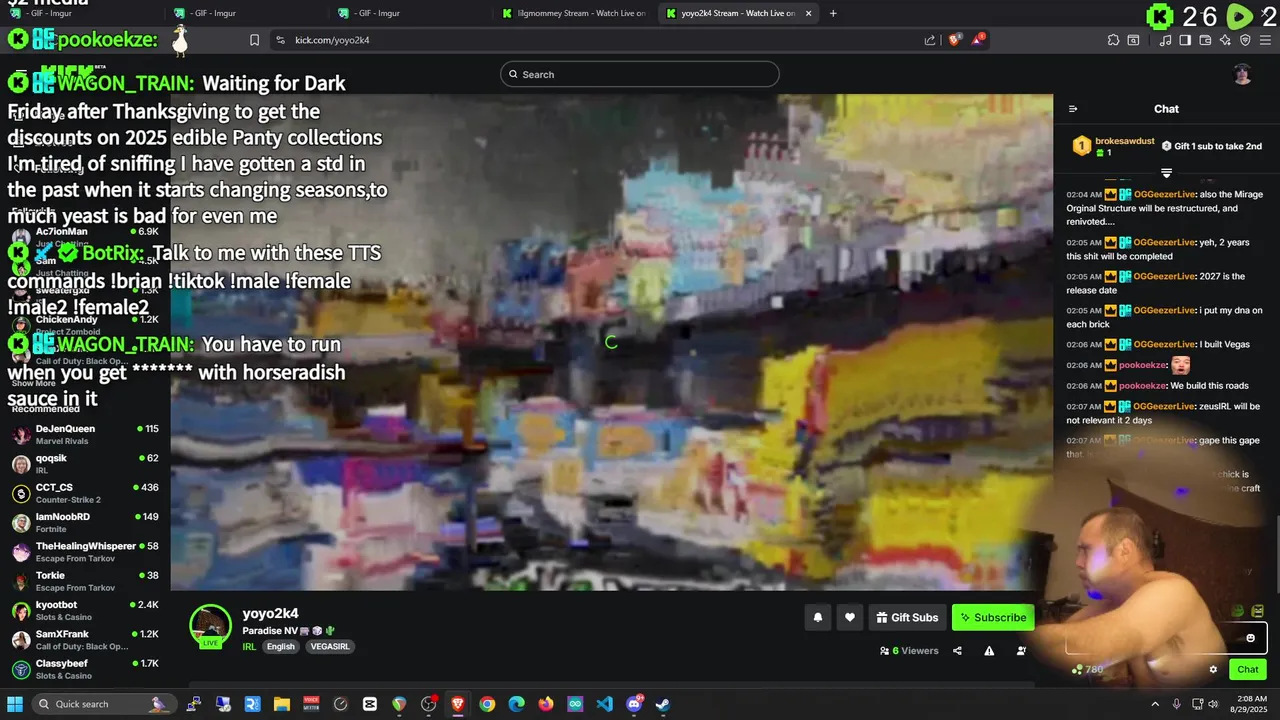This screenshot has height=720, width=1280.
Task: Open Brave media playlist music note icon
Action: tap(1166, 40)
